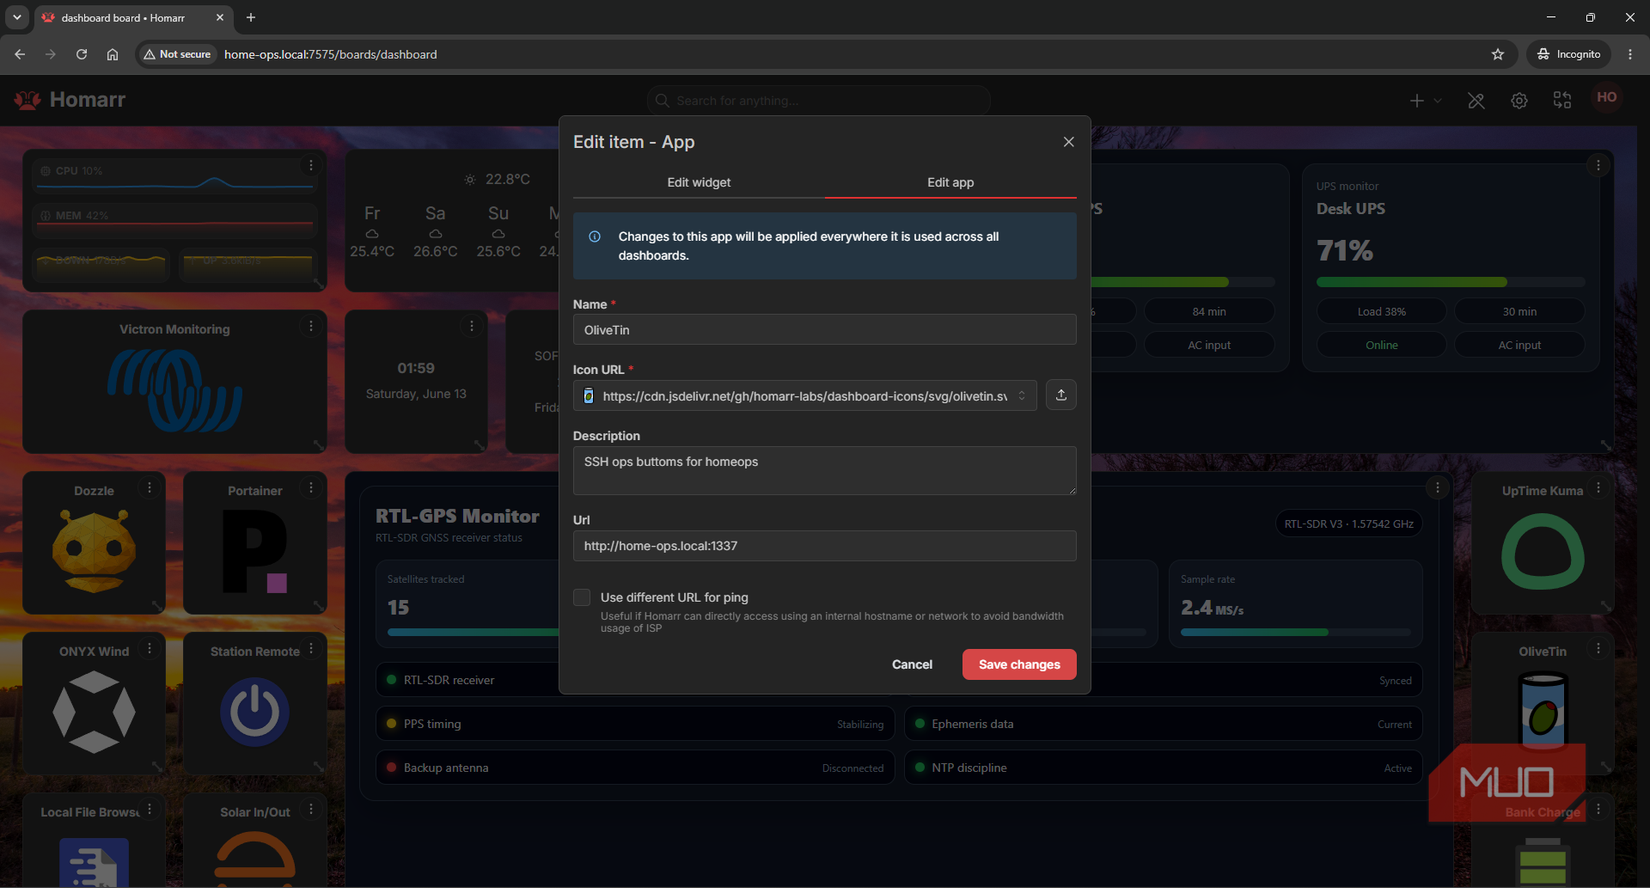Open the UpTime Kuma app icon

[1543, 551]
